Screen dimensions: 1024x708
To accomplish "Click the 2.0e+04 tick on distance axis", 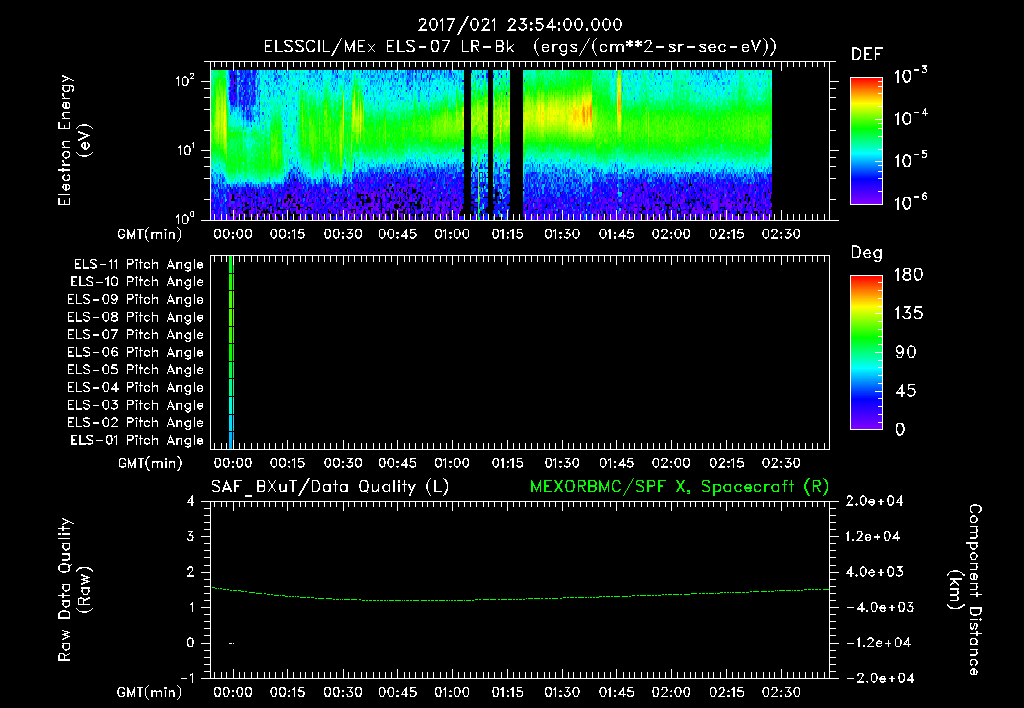I will tap(874, 501).
